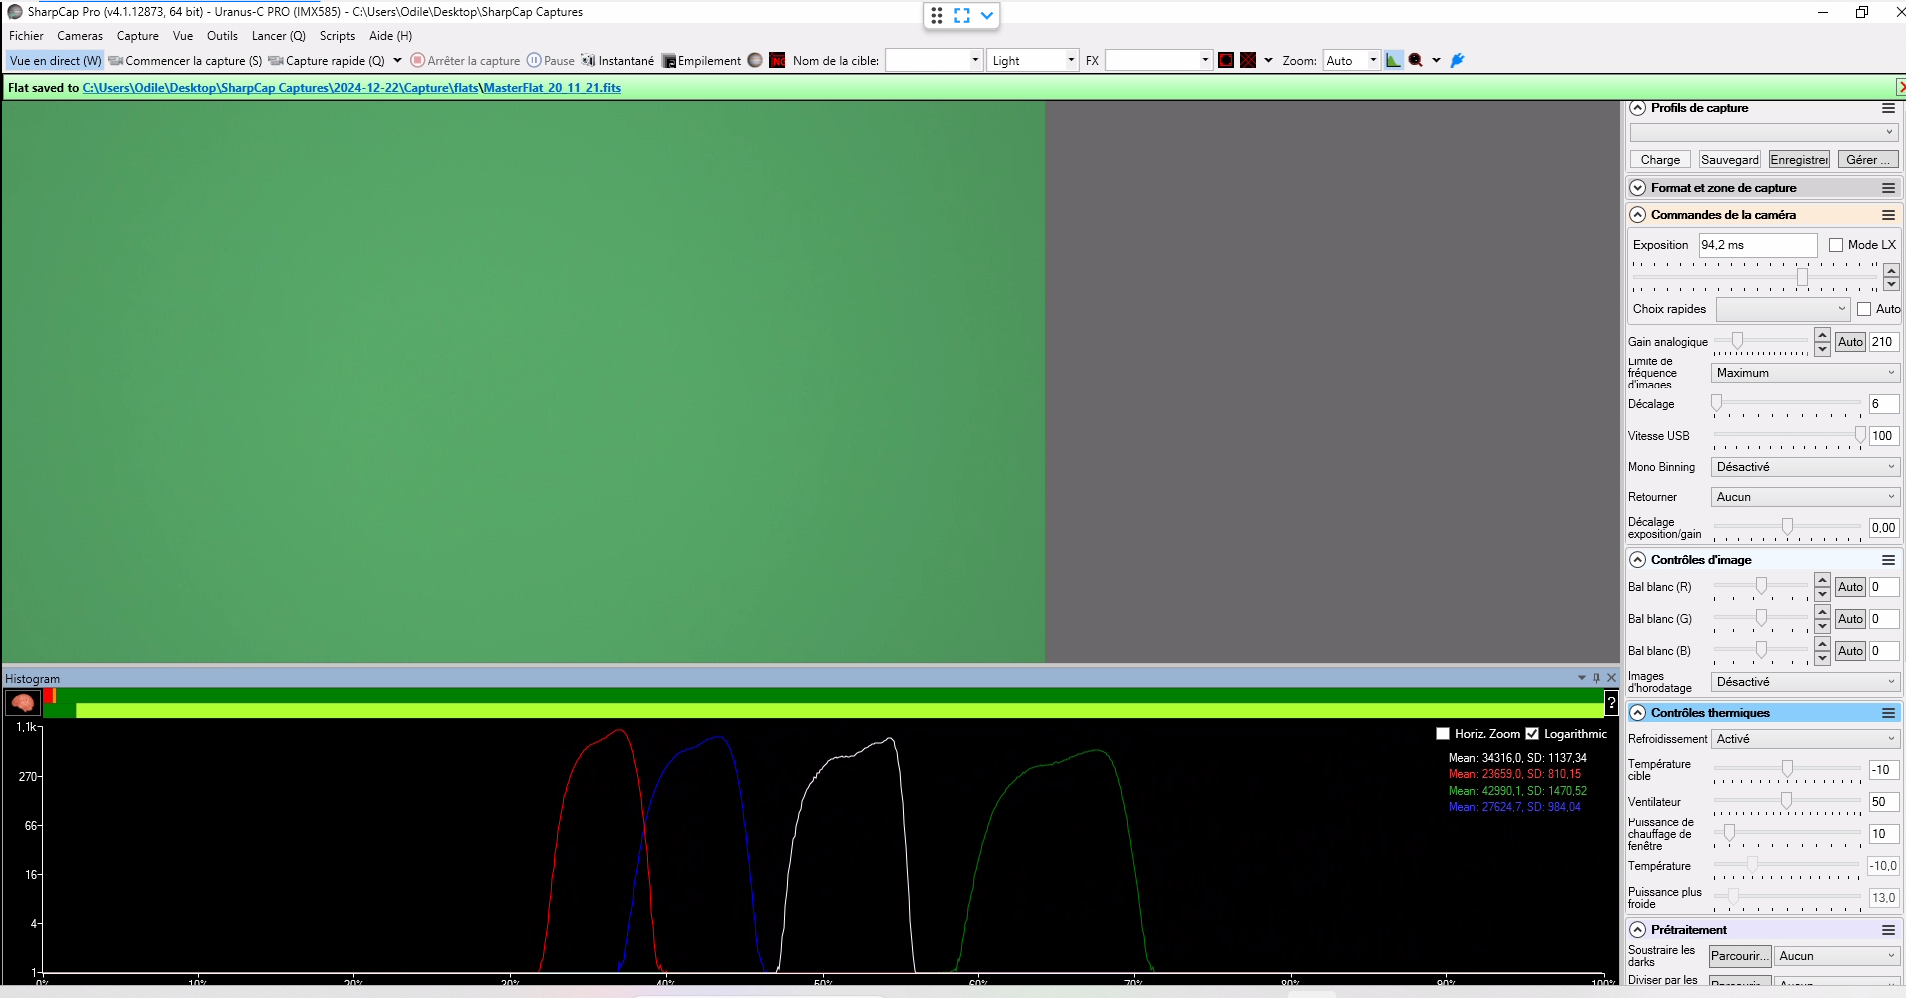Enable the Mode LX checkbox
The width and height of the screenshot is (1906, 998).
[1836, 245]
